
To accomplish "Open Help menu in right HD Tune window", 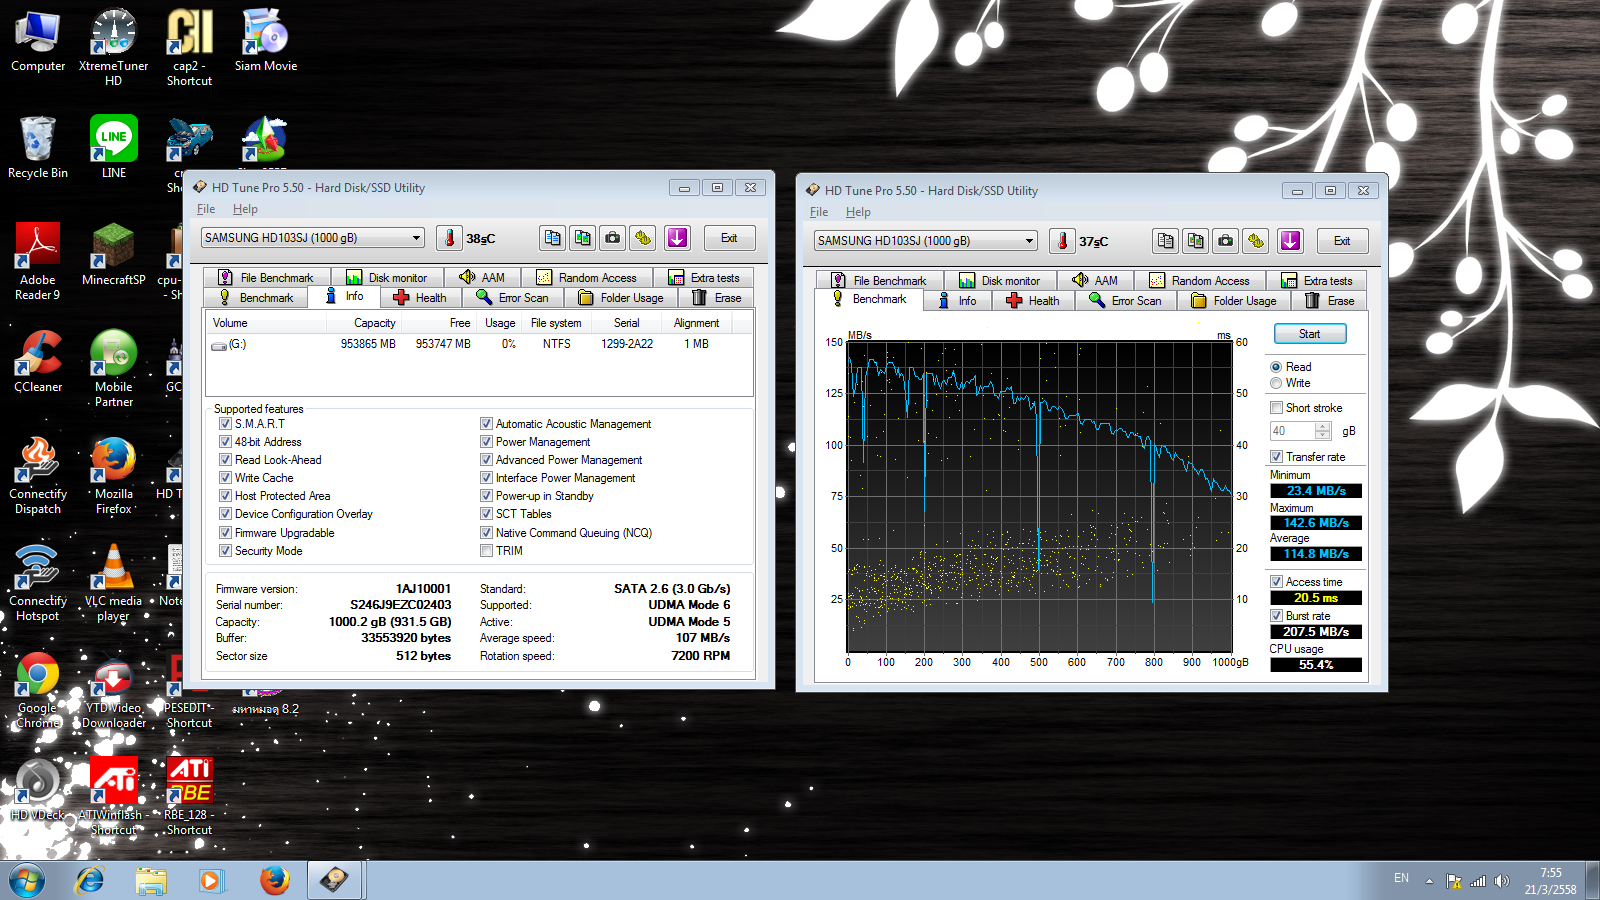I will [858, 212].
